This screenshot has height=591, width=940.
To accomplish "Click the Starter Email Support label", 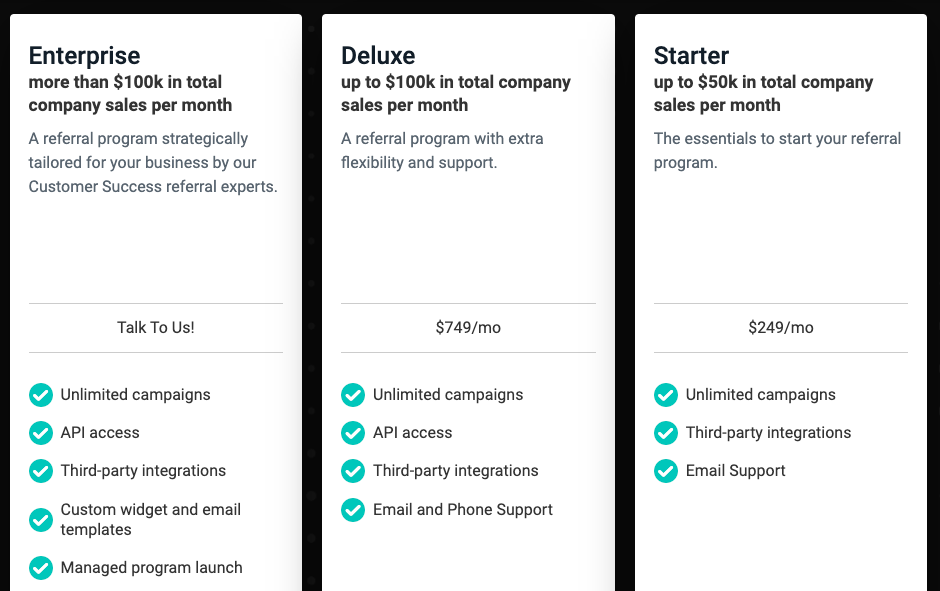I will [736, 471].
